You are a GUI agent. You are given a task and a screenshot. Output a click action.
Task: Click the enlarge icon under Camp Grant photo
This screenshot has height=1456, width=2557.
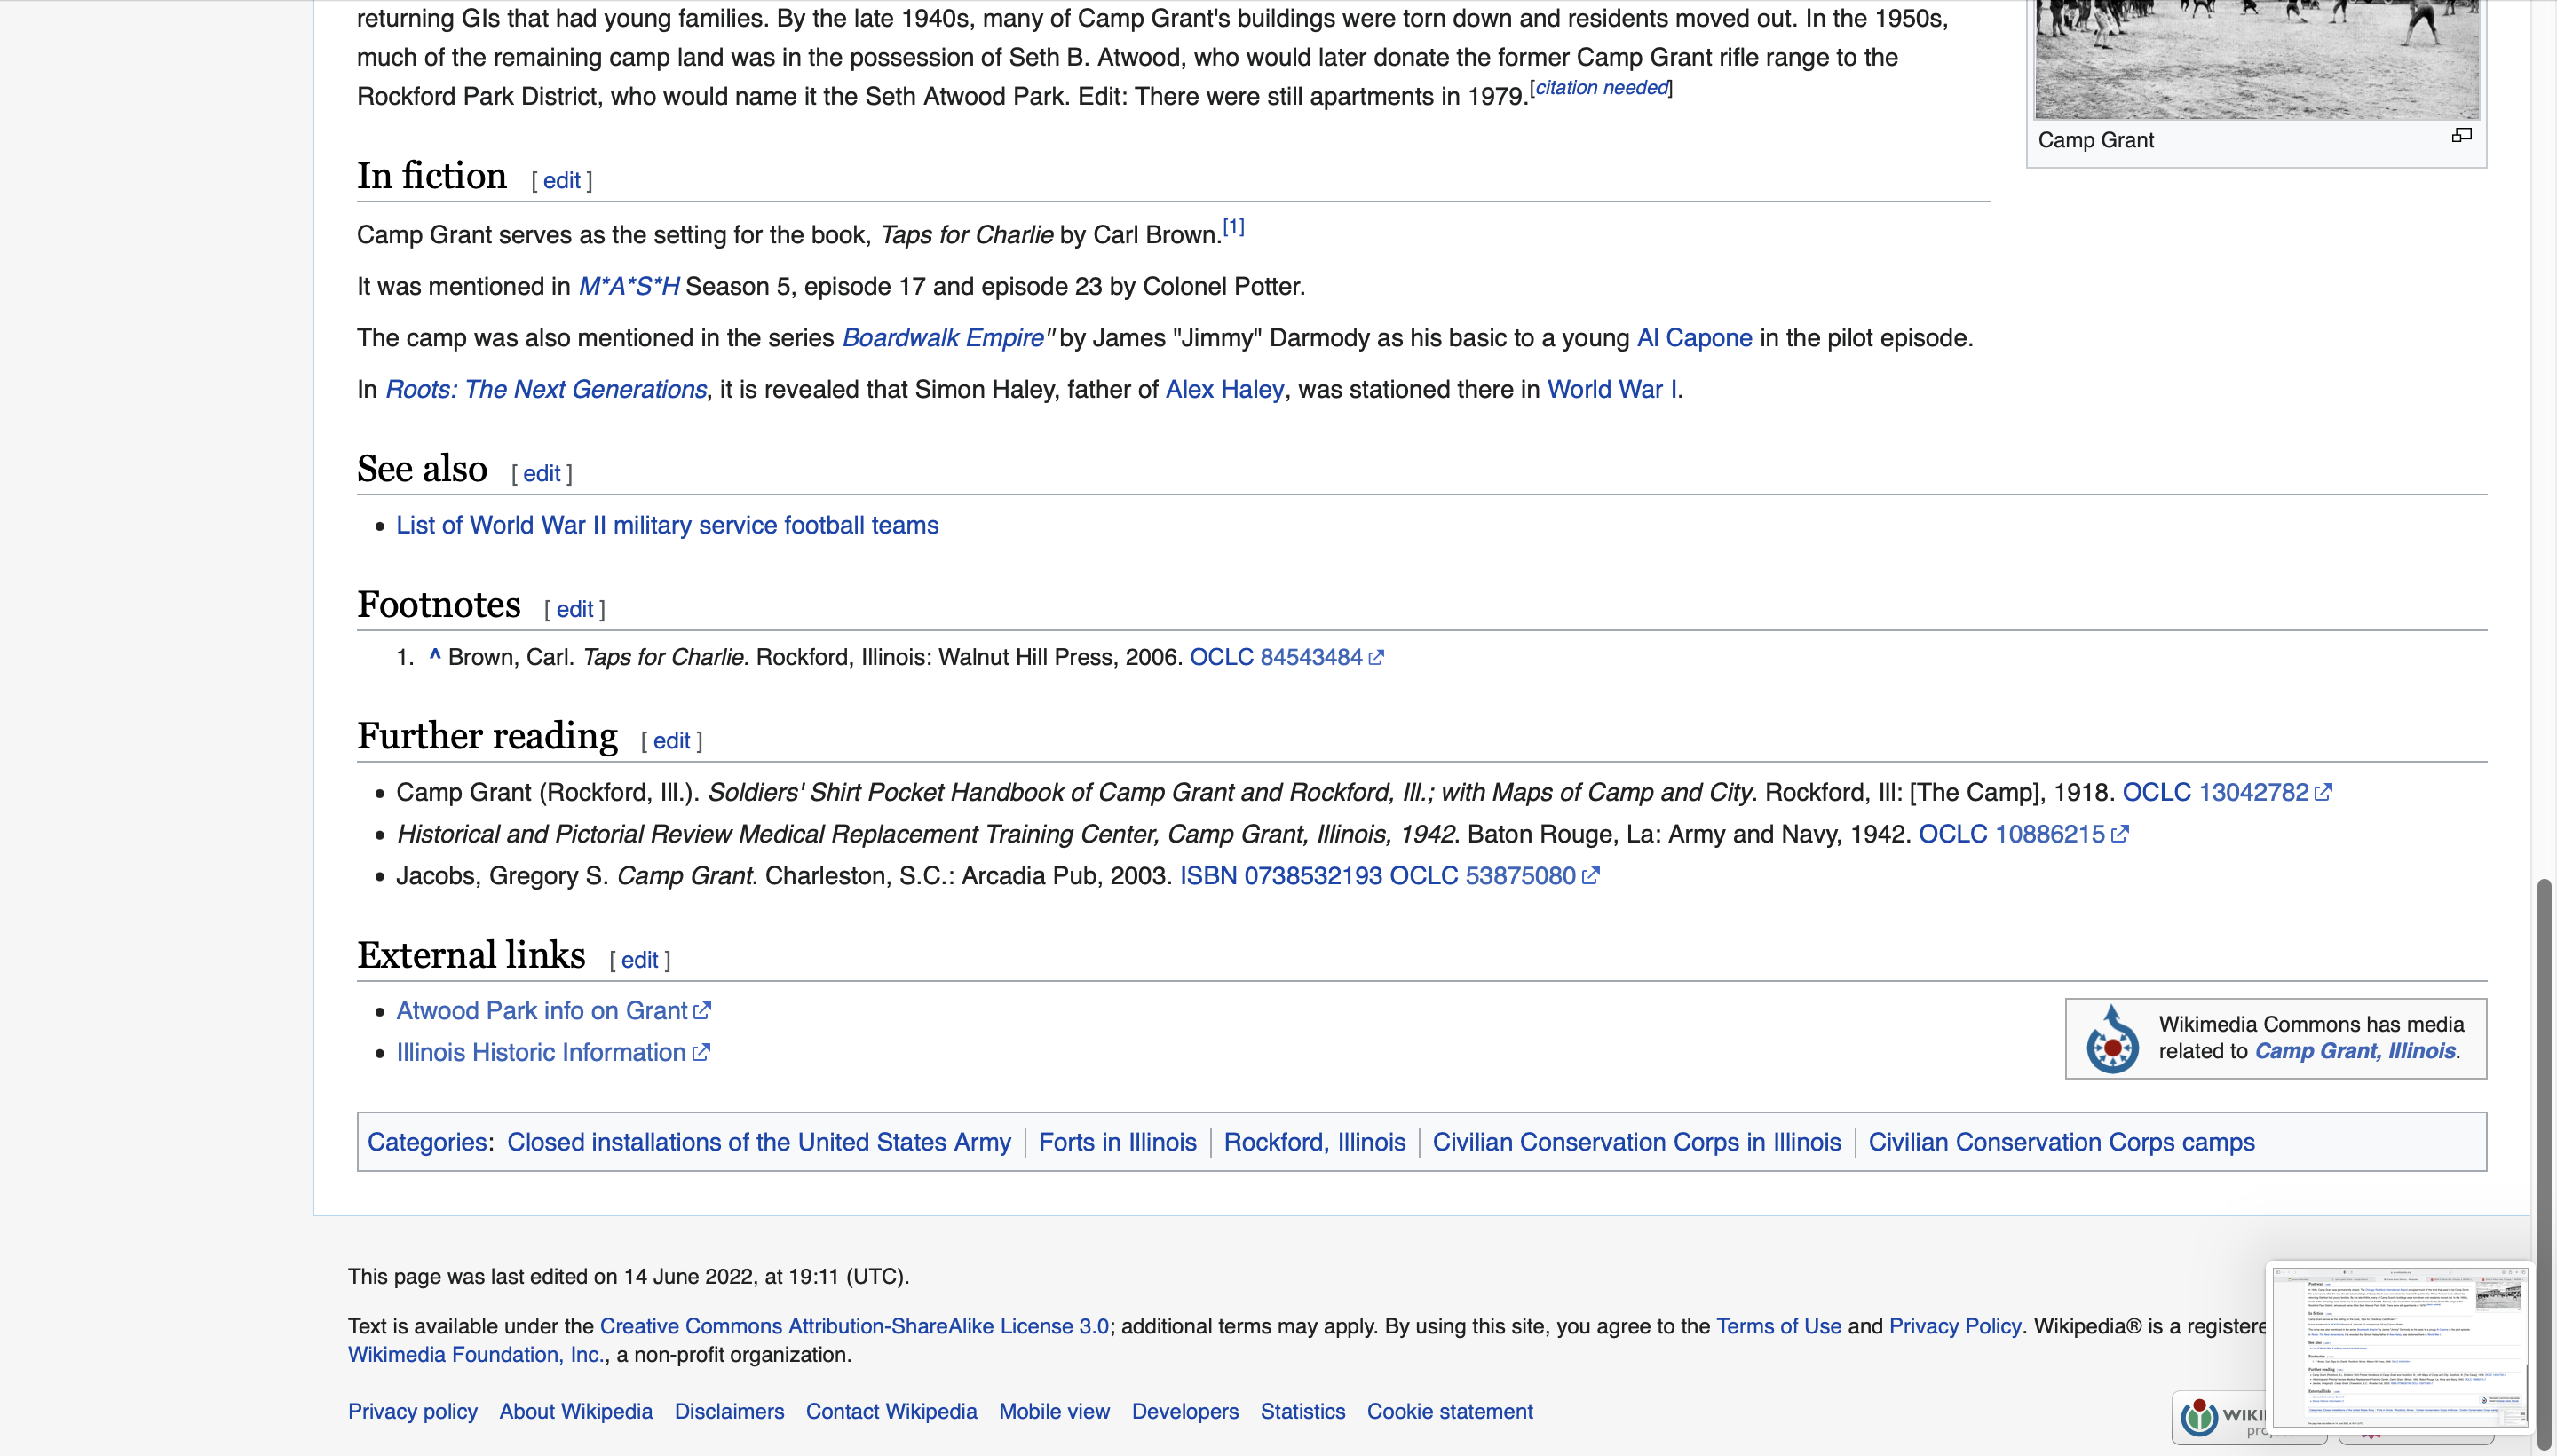click(x=2461, y=136)
